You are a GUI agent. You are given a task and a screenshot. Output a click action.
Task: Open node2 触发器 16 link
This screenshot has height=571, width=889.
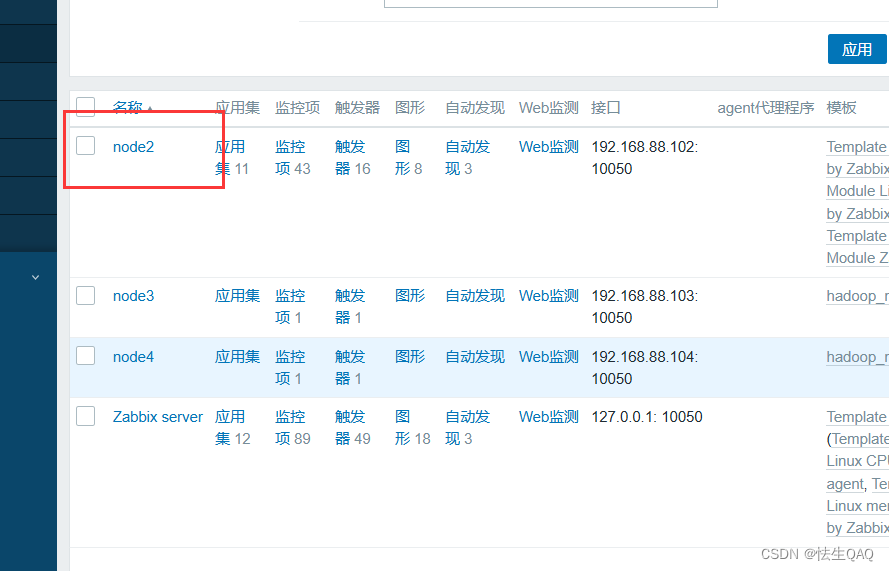(x=352, y=158)
